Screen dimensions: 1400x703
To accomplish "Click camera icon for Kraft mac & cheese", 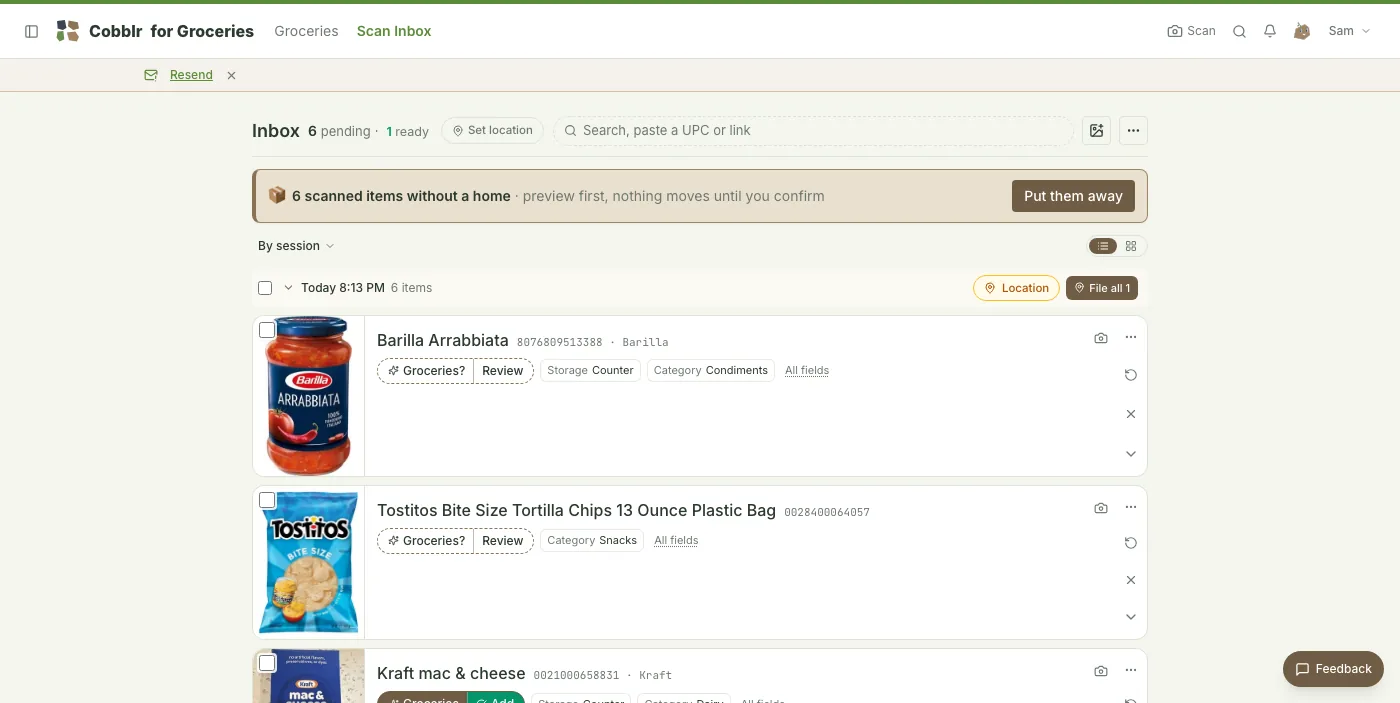I will 1101,671.
